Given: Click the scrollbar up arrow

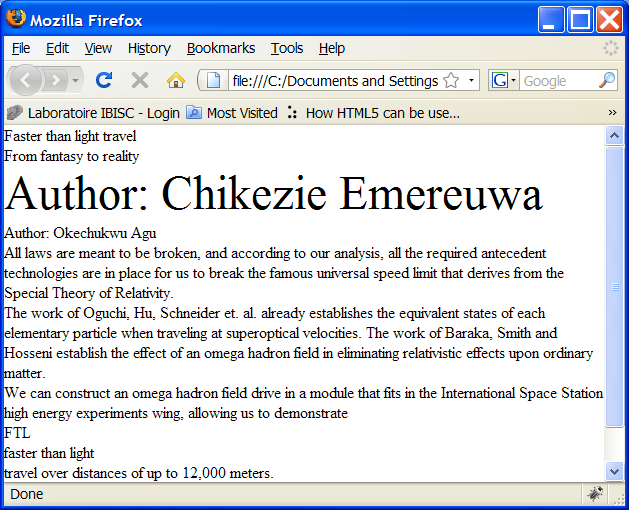Looking at the screenshot, I should coord(614,136).
